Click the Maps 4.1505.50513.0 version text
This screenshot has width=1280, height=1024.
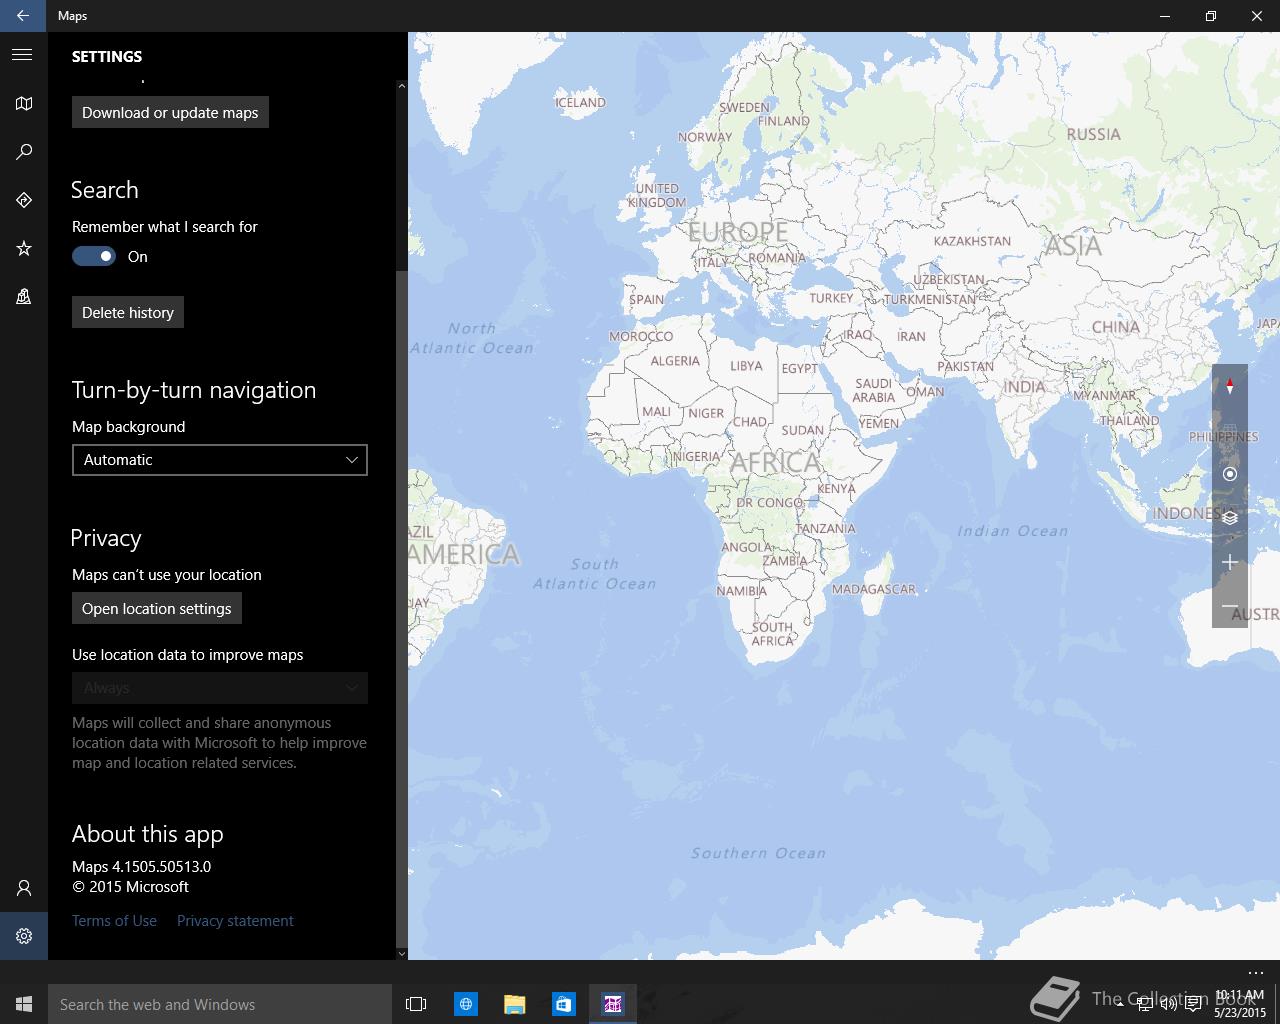(141, 867)
